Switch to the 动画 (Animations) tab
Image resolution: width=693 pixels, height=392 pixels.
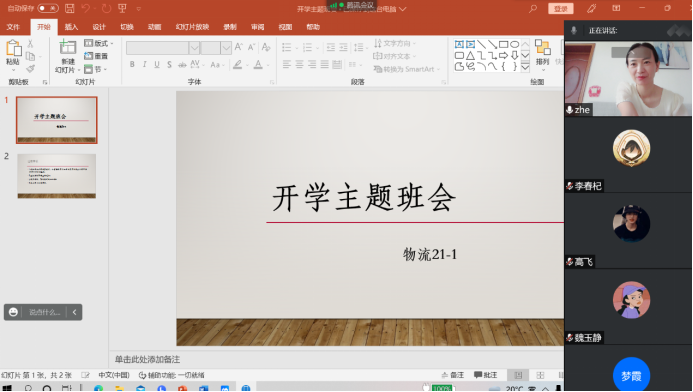click(x=154, y=27)
